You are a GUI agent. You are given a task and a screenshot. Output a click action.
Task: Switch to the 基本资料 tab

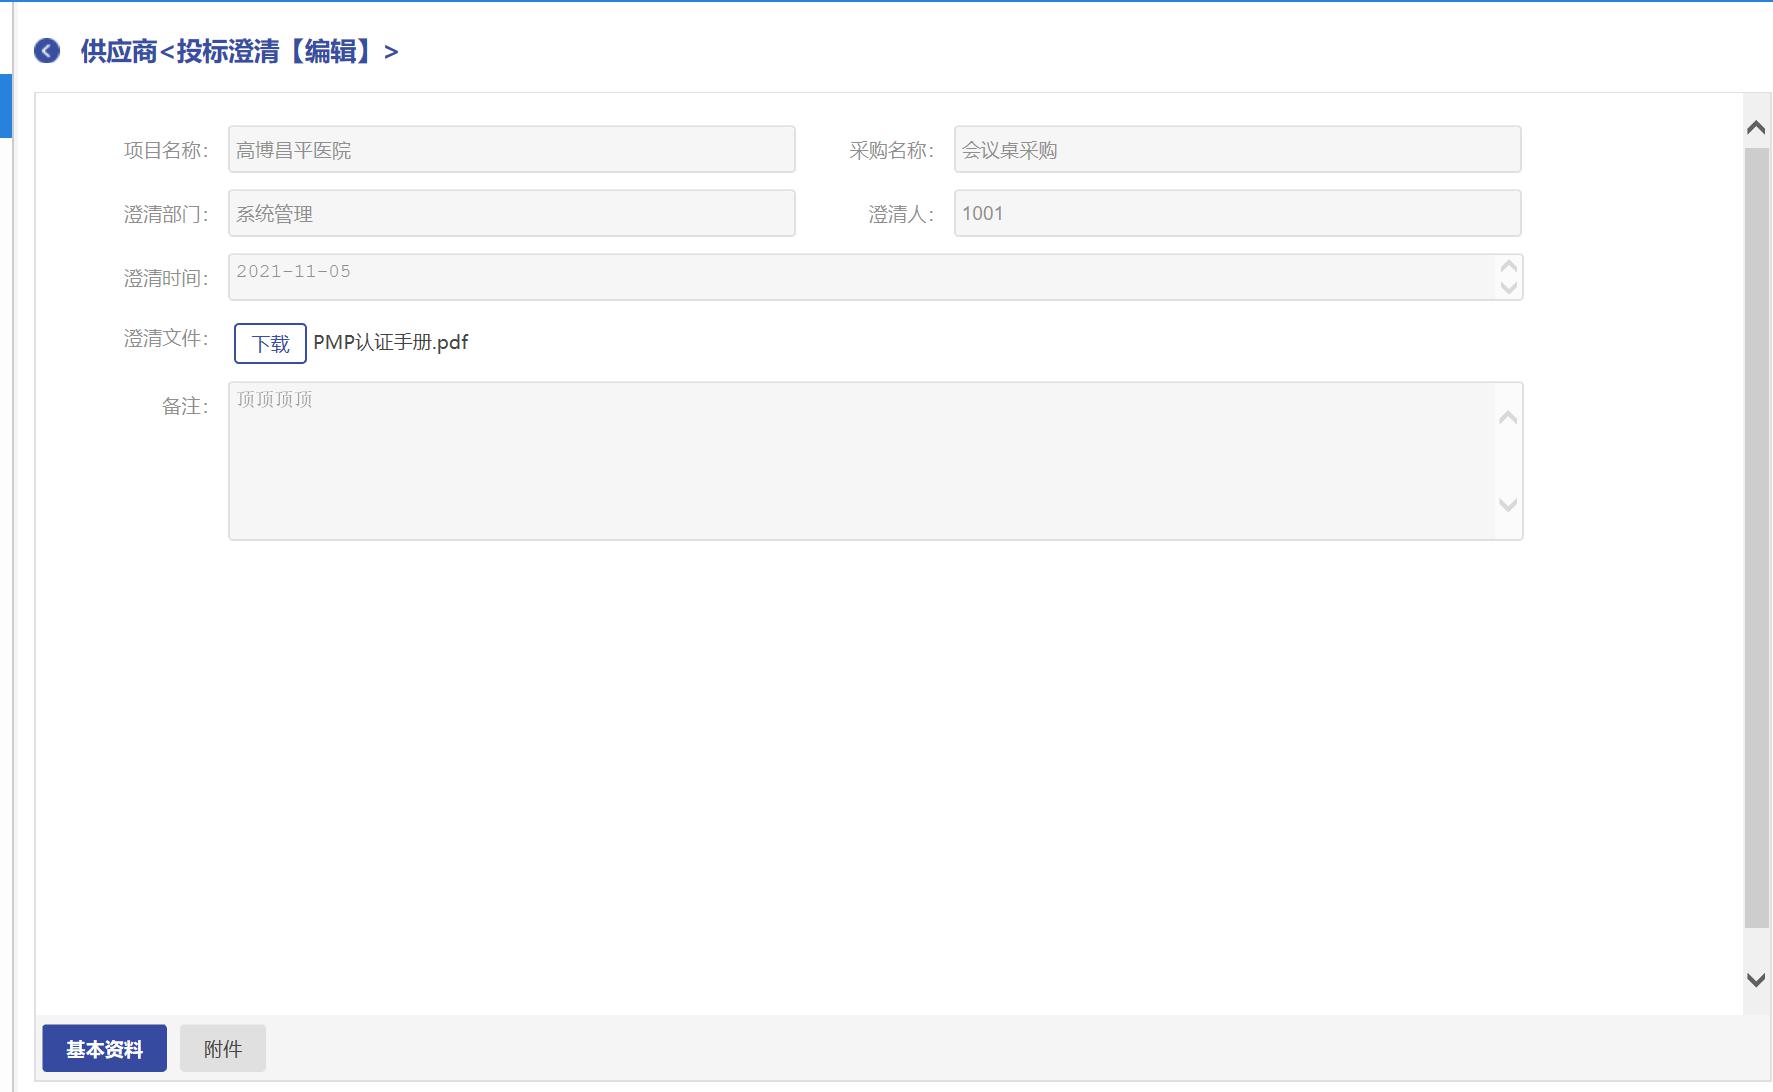pos(104,1048)
